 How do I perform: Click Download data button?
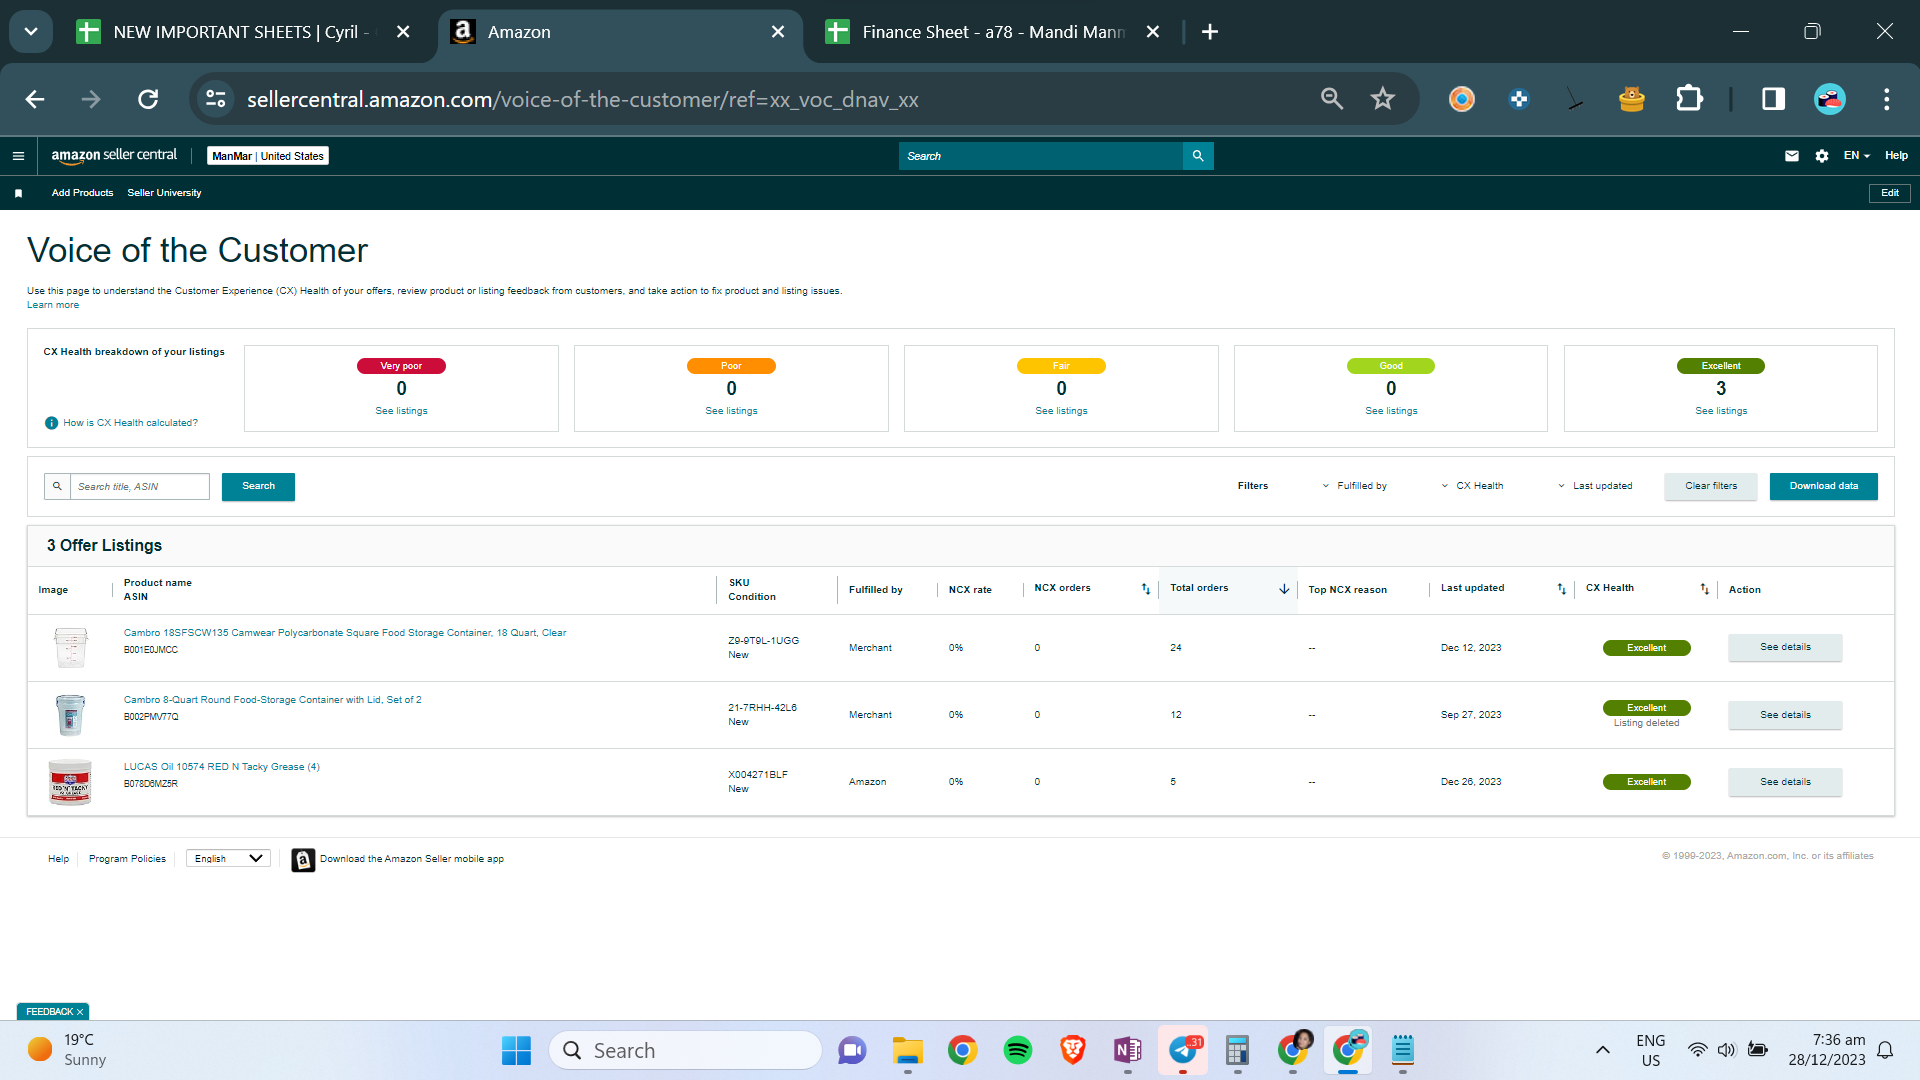(1824, 486)
